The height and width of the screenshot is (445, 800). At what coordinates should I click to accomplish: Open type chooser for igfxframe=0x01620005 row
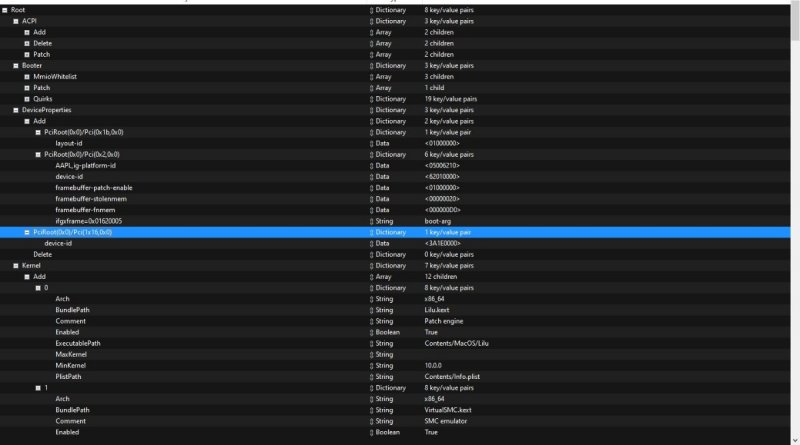click(371, 221)
